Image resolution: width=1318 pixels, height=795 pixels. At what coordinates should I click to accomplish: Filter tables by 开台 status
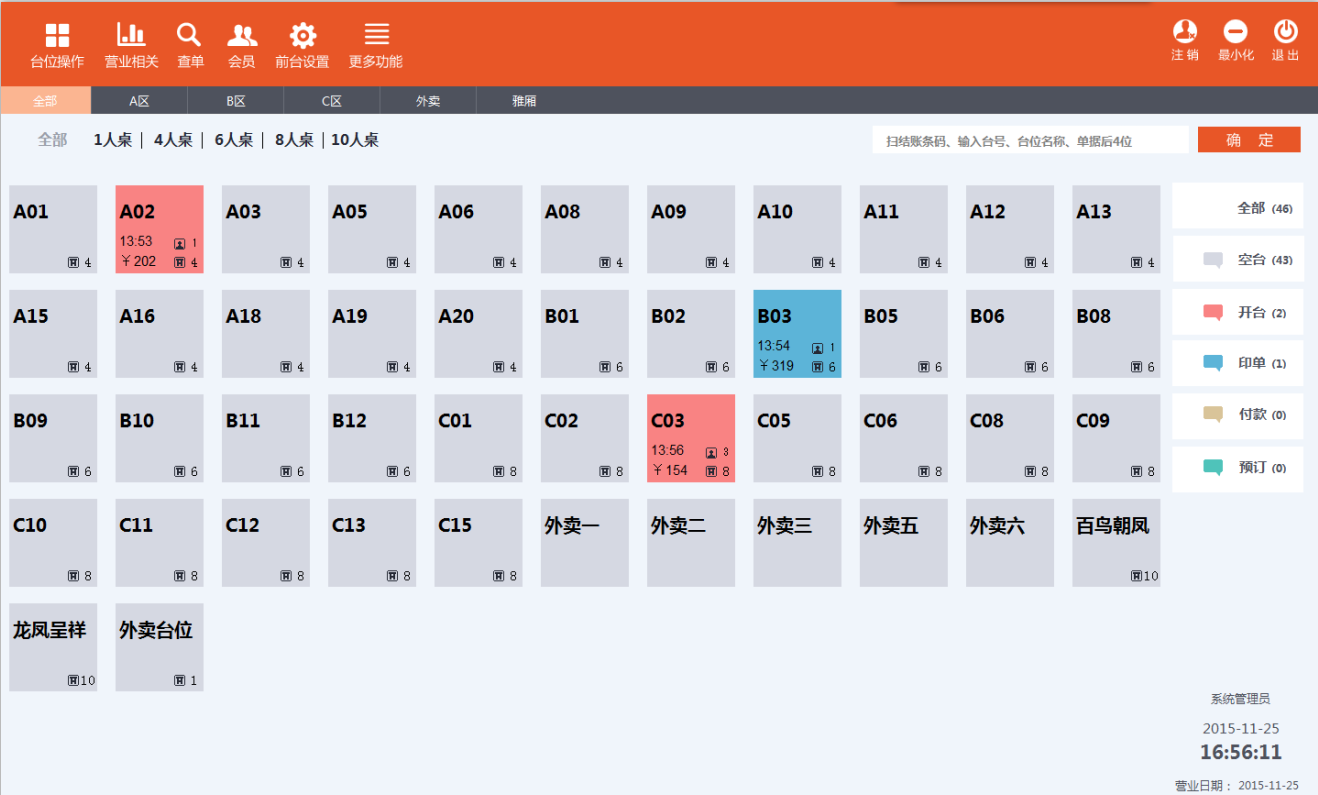pos(1237,313)
